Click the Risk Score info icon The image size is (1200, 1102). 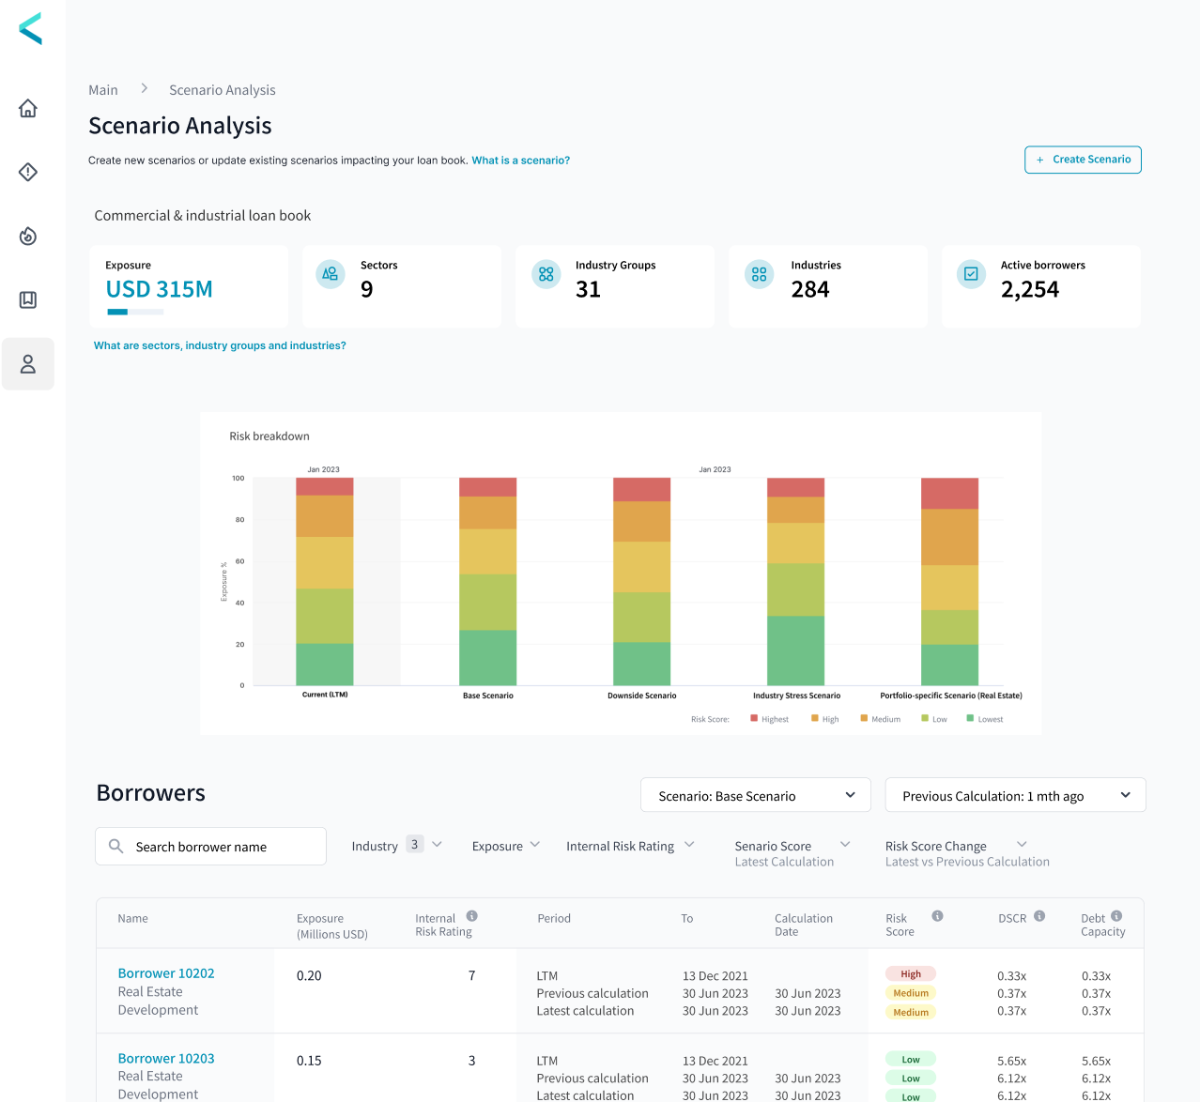click(x=937, y=916)
